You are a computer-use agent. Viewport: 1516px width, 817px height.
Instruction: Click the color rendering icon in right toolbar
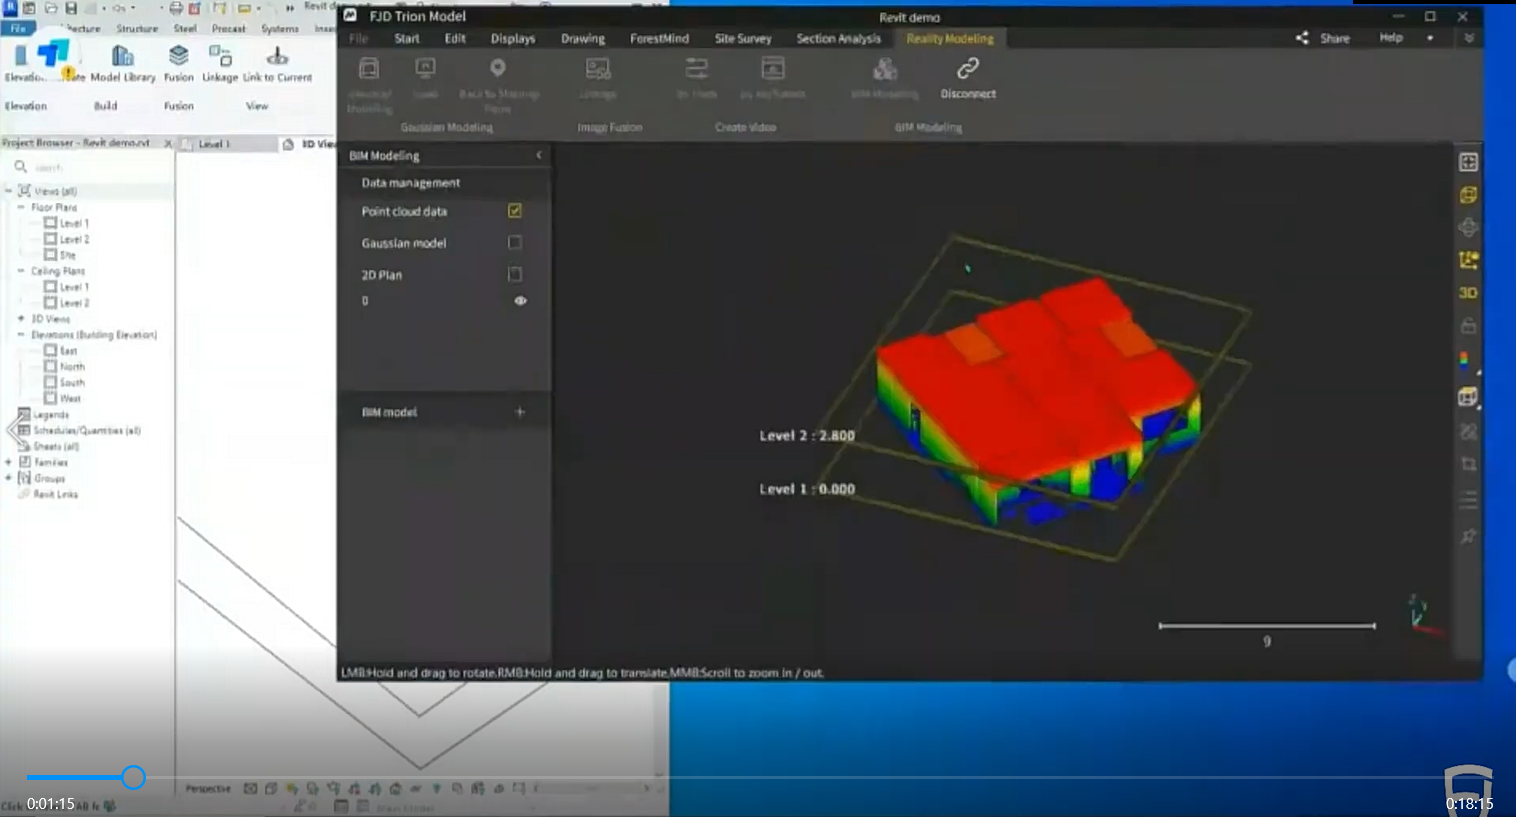(1465, 359)
